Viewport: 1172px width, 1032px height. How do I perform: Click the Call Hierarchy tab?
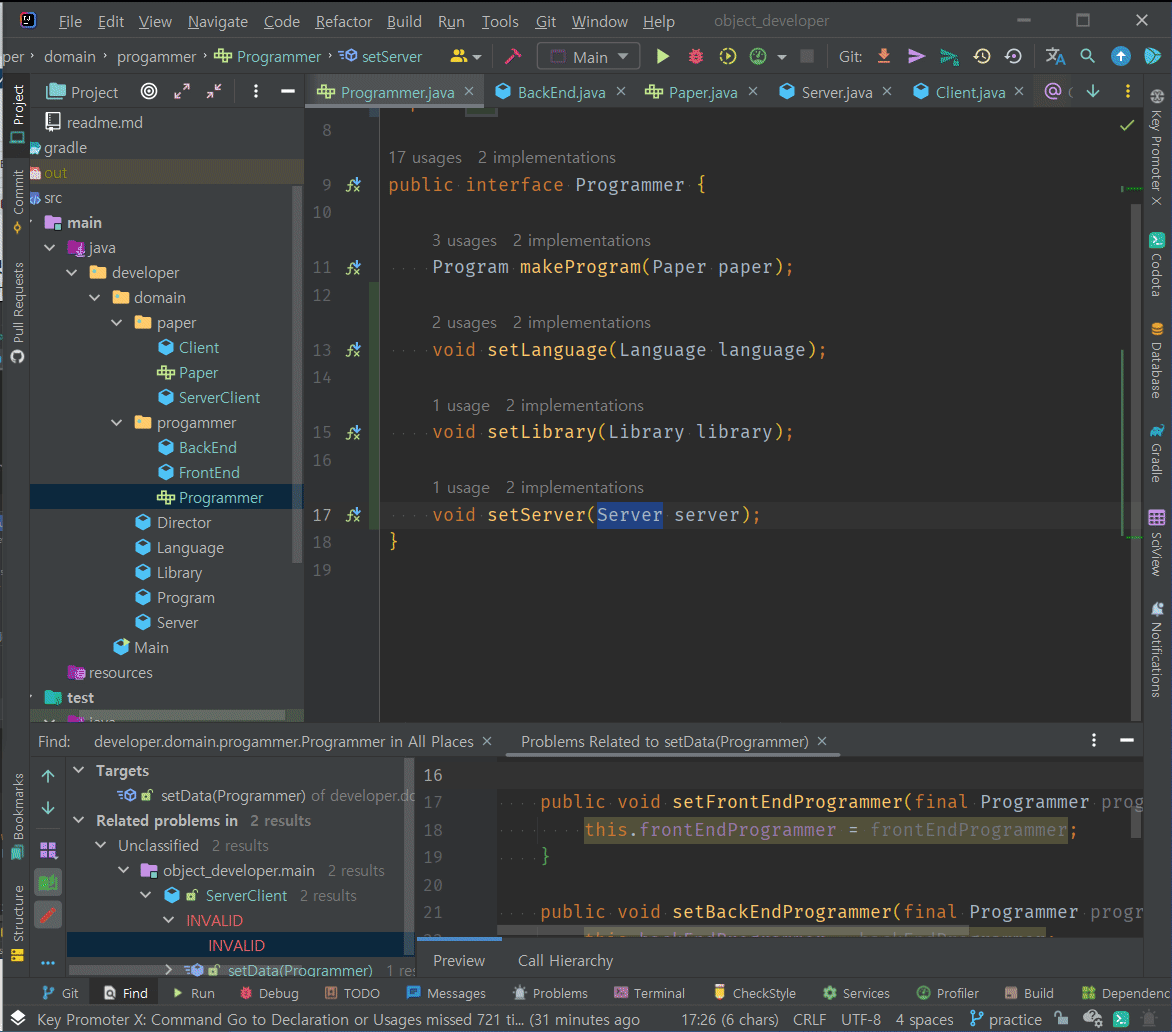click(565, 961)
